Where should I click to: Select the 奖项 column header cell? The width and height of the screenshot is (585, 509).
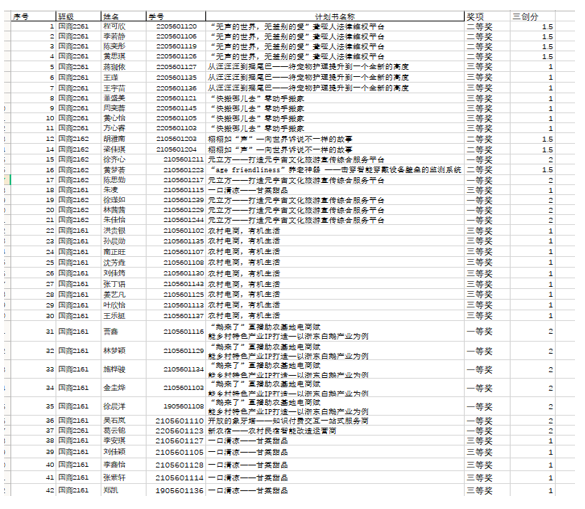click(x=487, y=16)
